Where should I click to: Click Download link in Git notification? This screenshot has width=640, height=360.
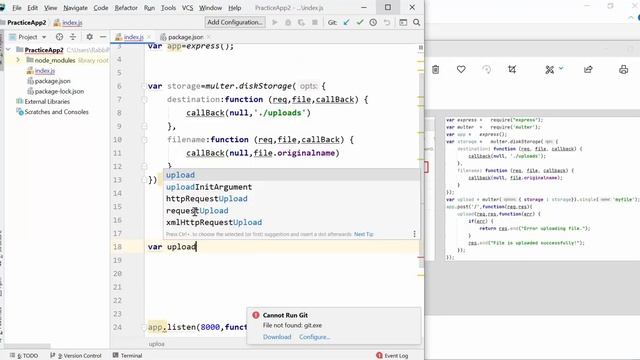click(277, 337)
